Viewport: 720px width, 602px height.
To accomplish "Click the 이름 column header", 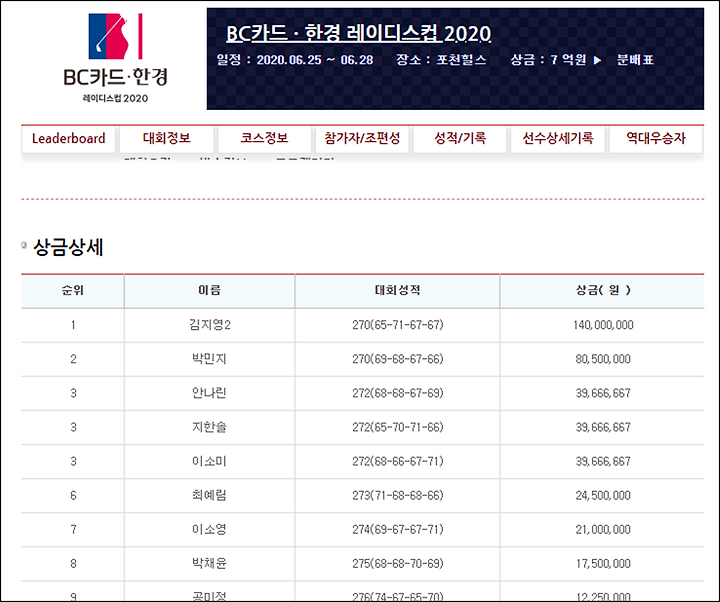I will [209, 290].
